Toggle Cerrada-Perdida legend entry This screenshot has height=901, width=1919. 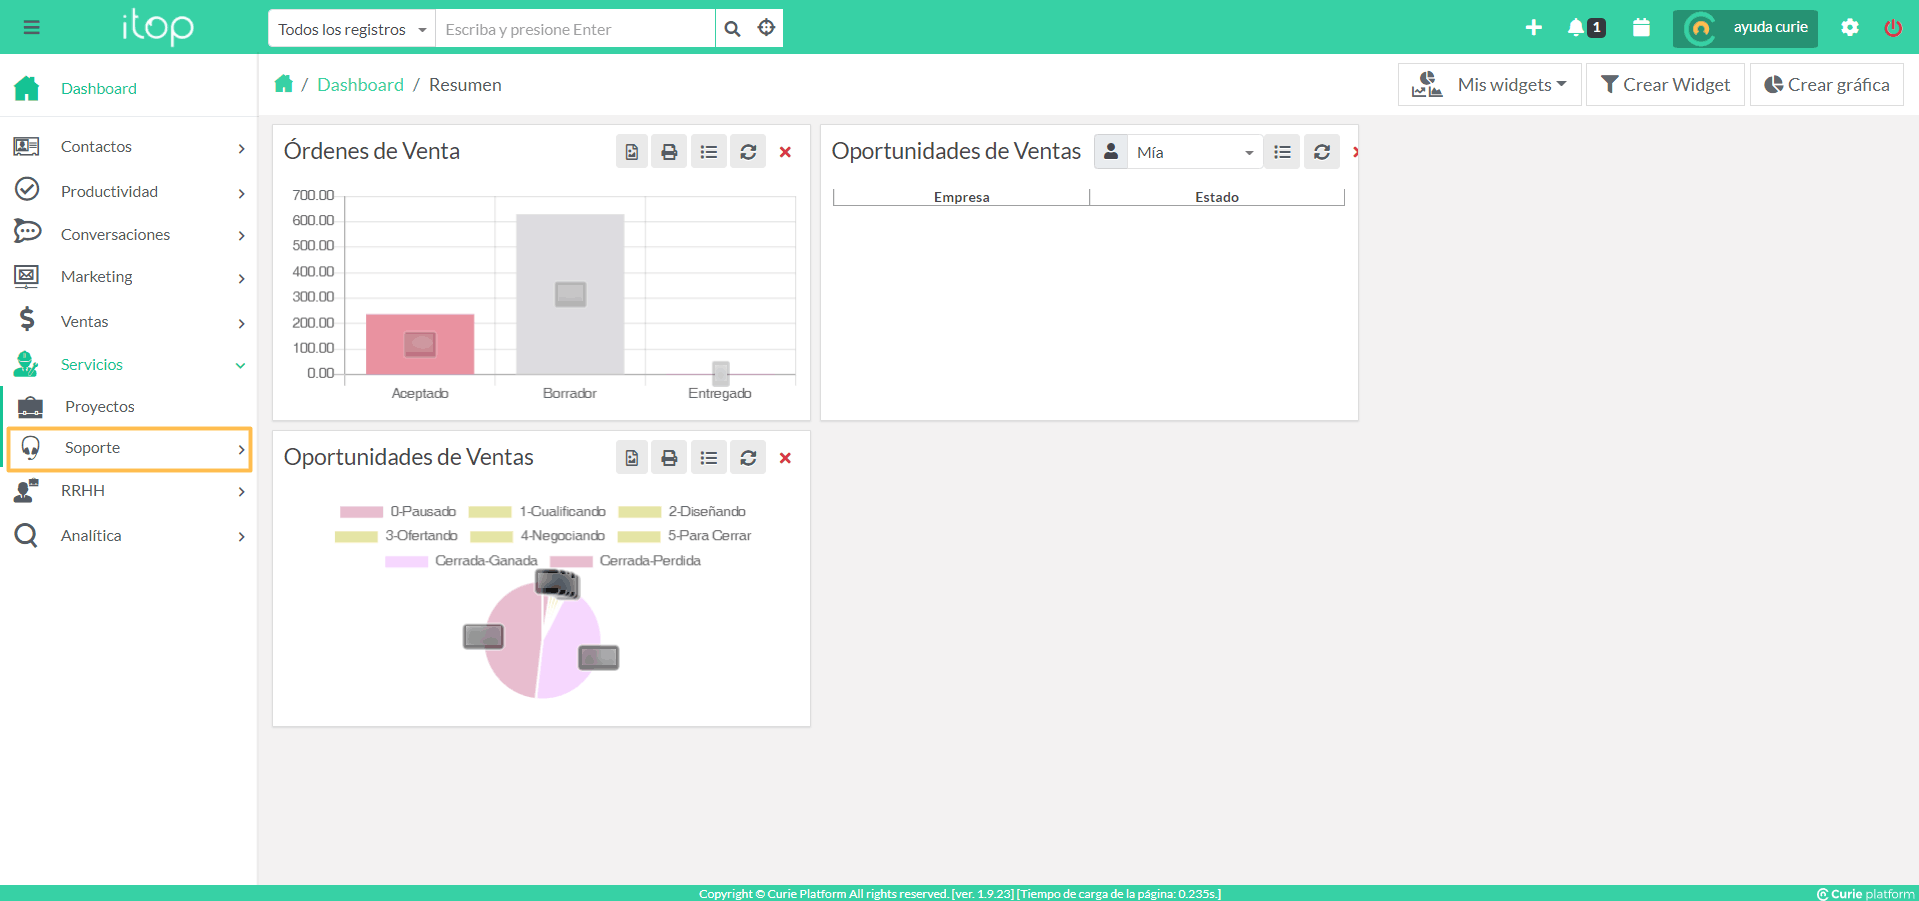[x=626, y=561]
